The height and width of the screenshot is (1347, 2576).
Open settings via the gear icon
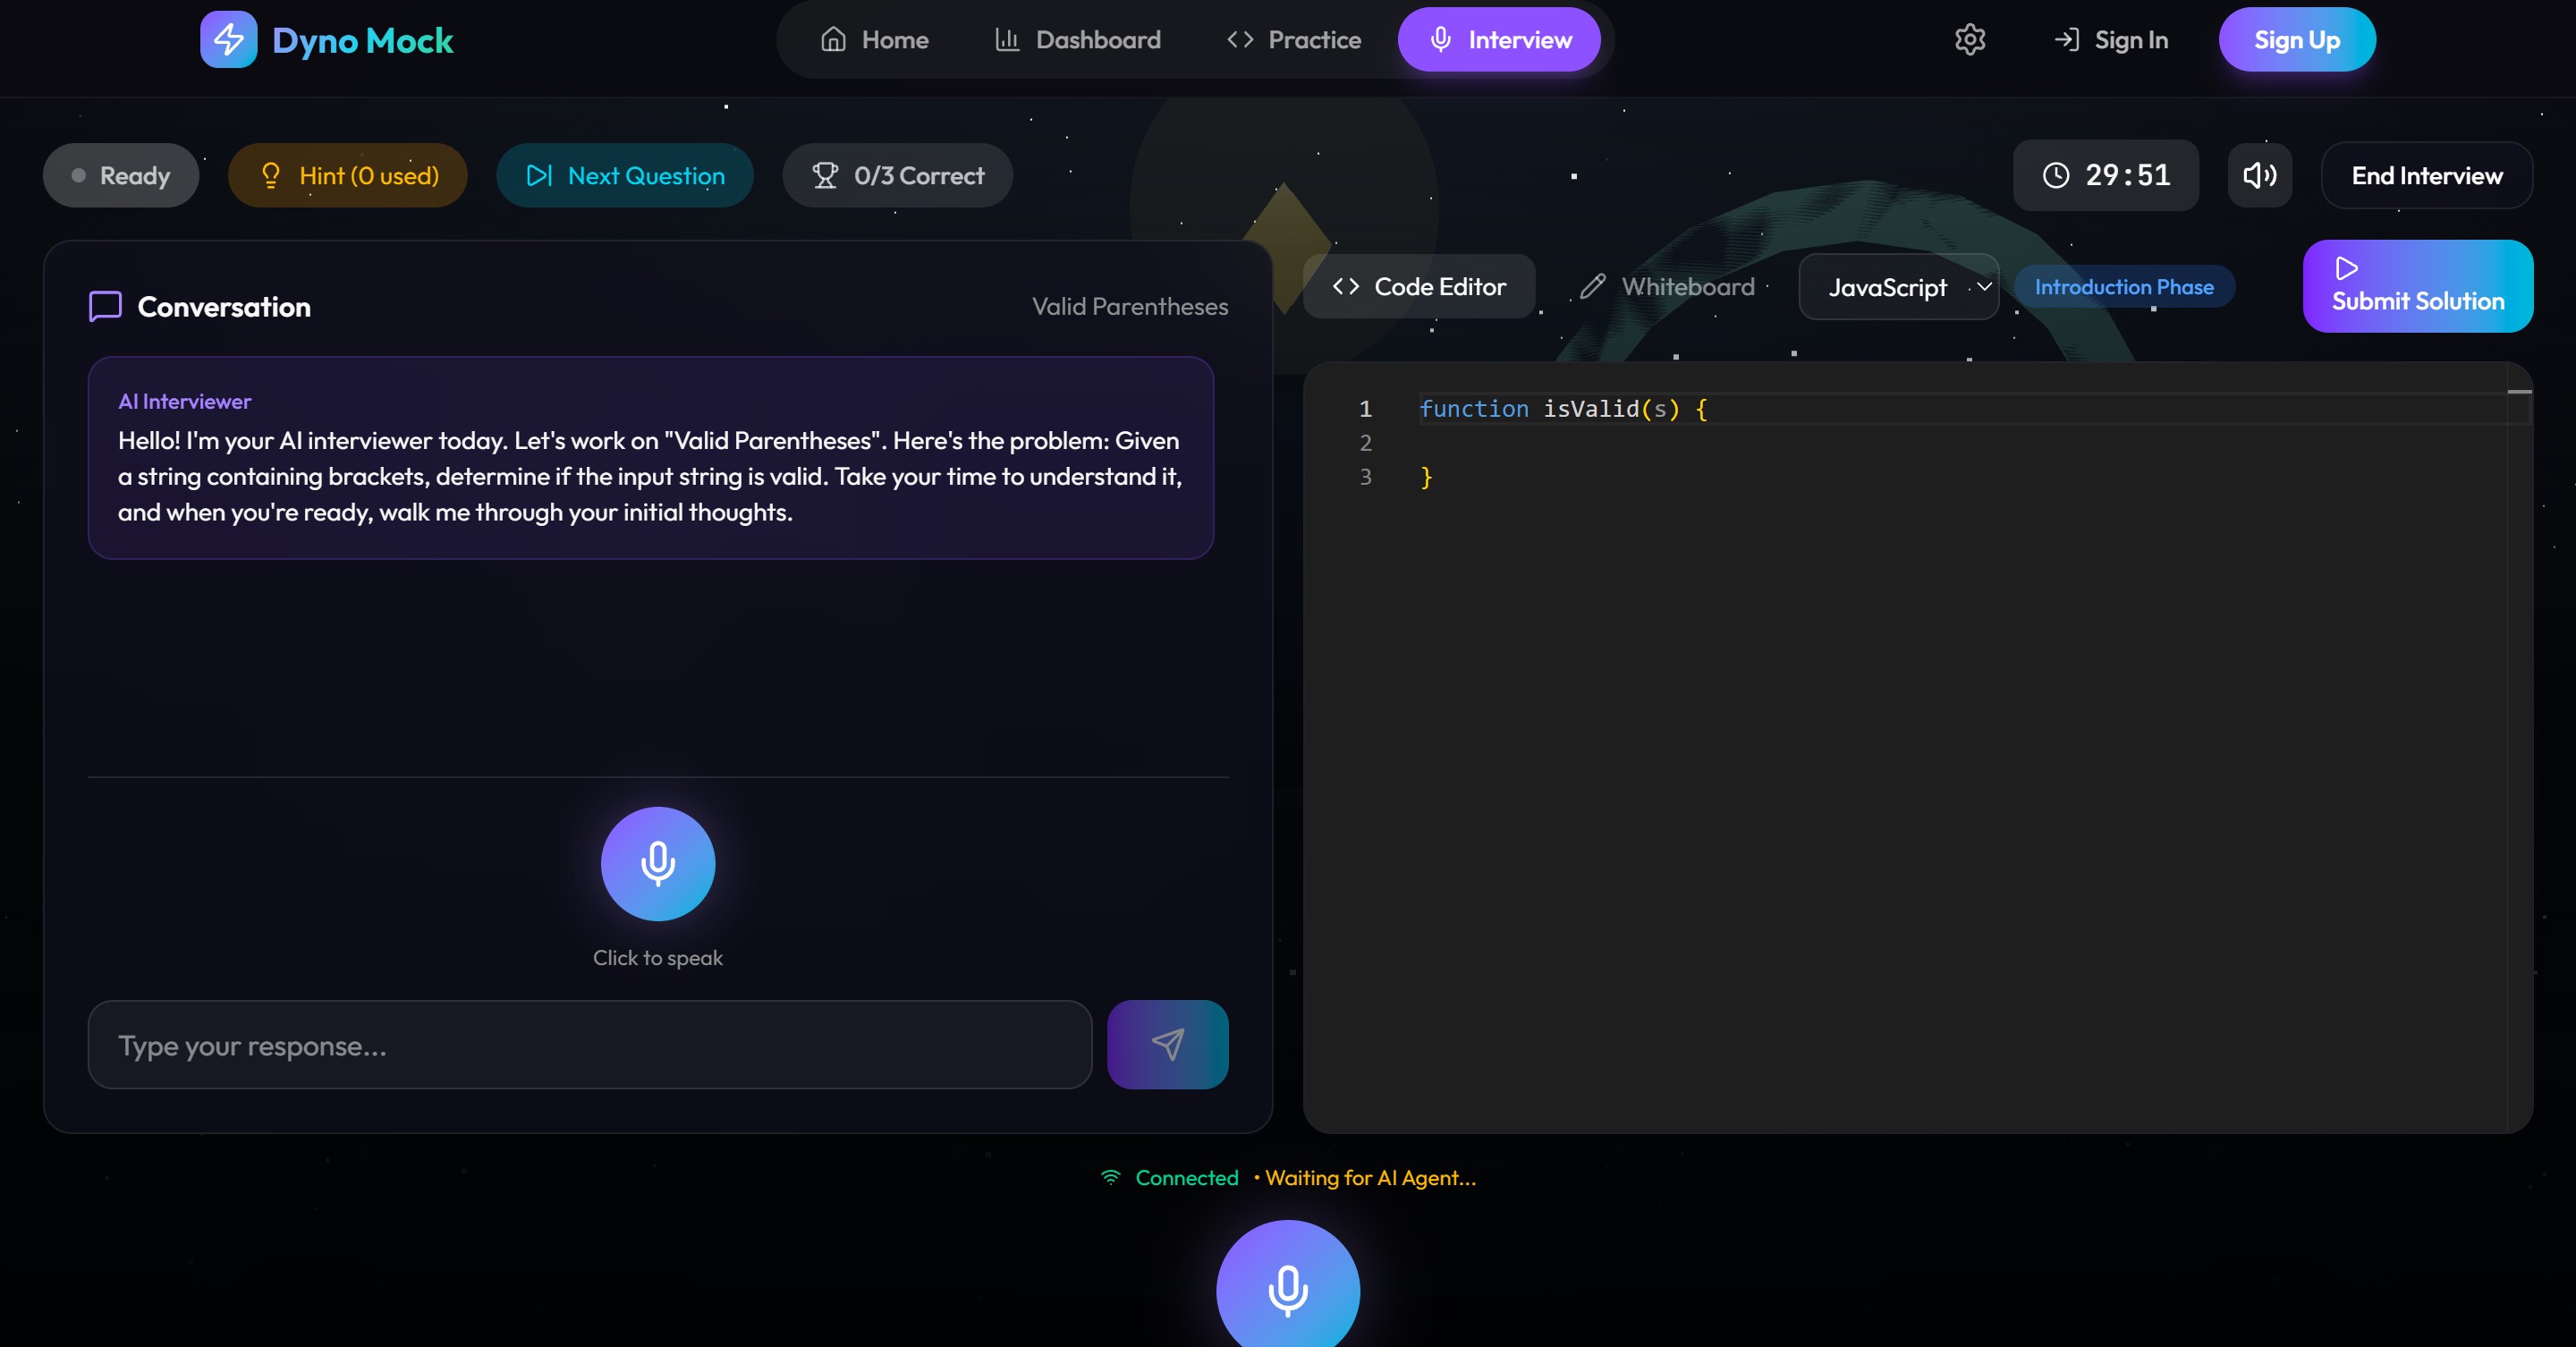coord(1969,40)
